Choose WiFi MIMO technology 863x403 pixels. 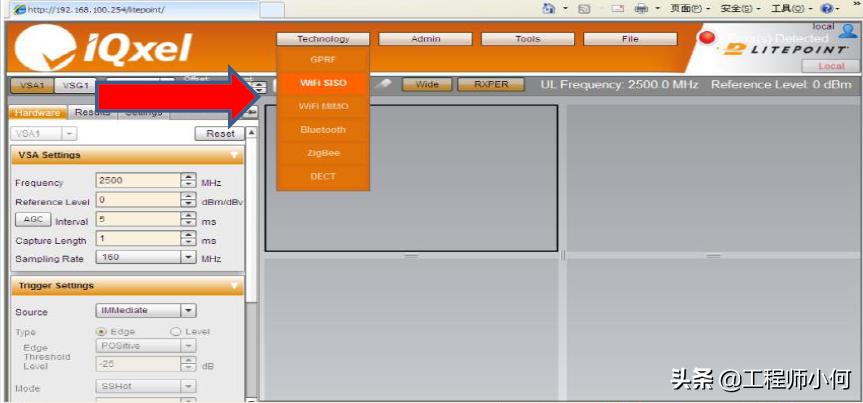click(x=323, y=106)
